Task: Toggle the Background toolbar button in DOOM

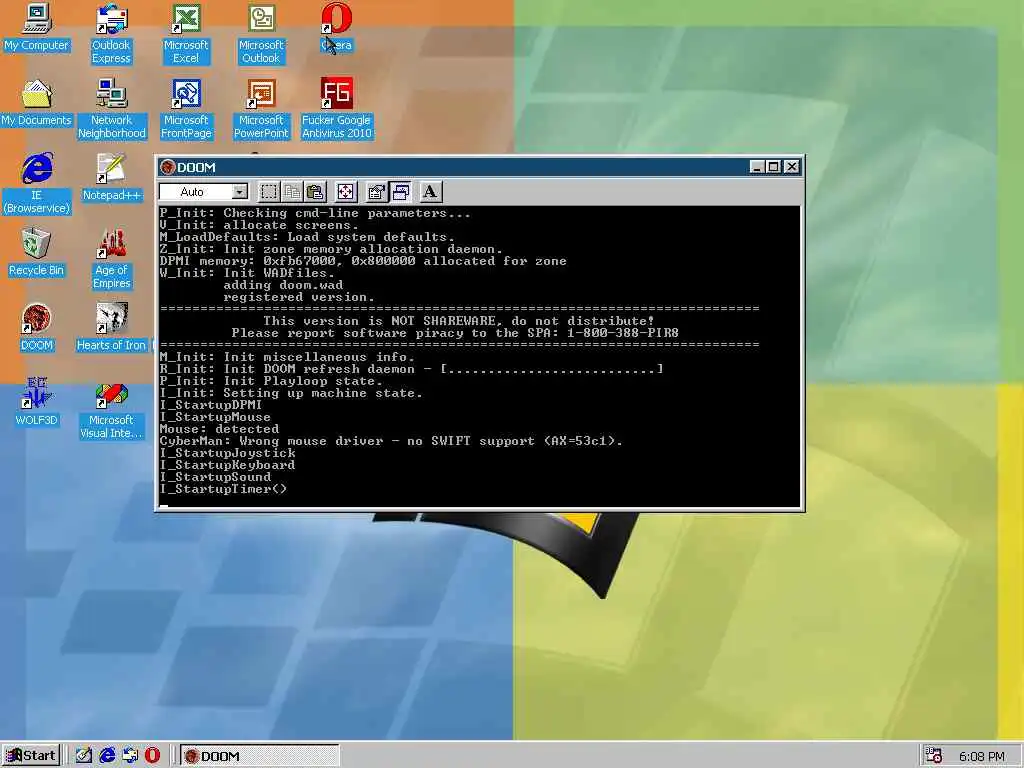Action: point(400,191)
